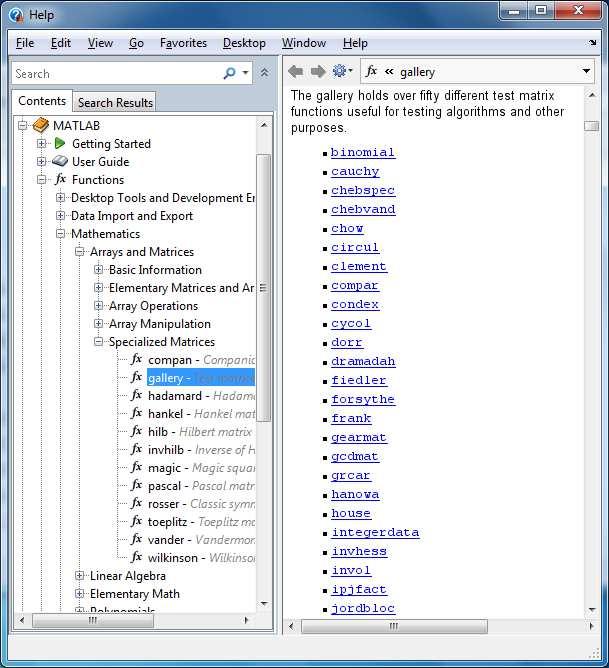The image size is (609, 668).
Task: Expand the Linear Algebra node
Action: click(x=79, y=576)
